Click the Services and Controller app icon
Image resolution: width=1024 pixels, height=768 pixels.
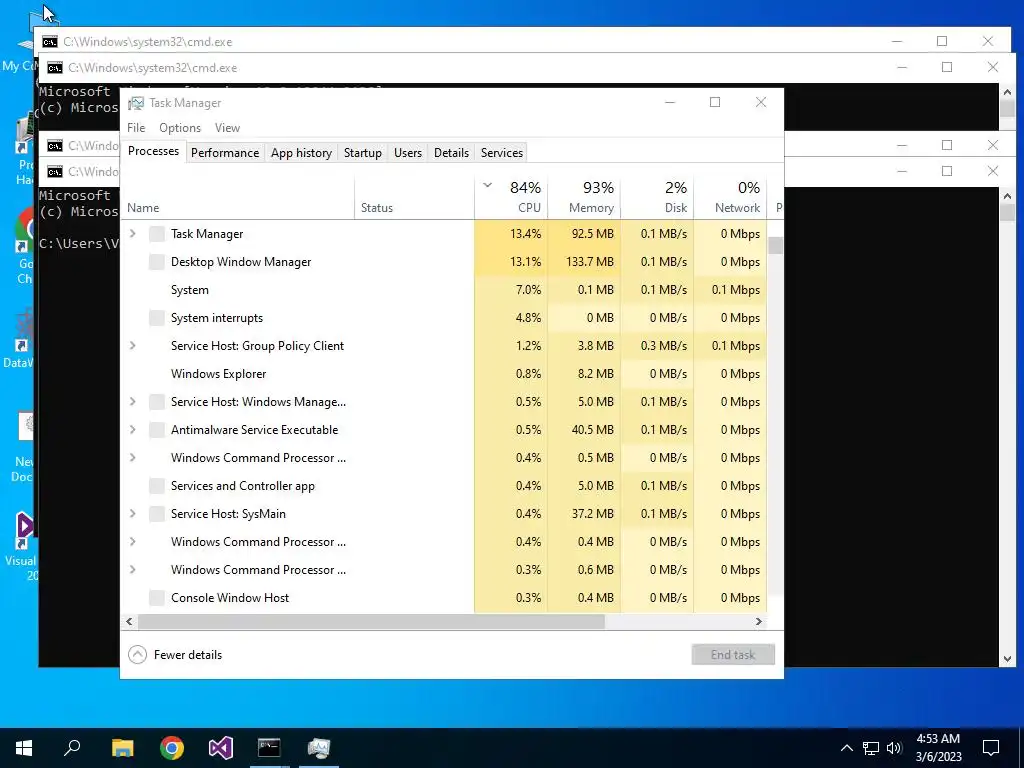(157, 486)
